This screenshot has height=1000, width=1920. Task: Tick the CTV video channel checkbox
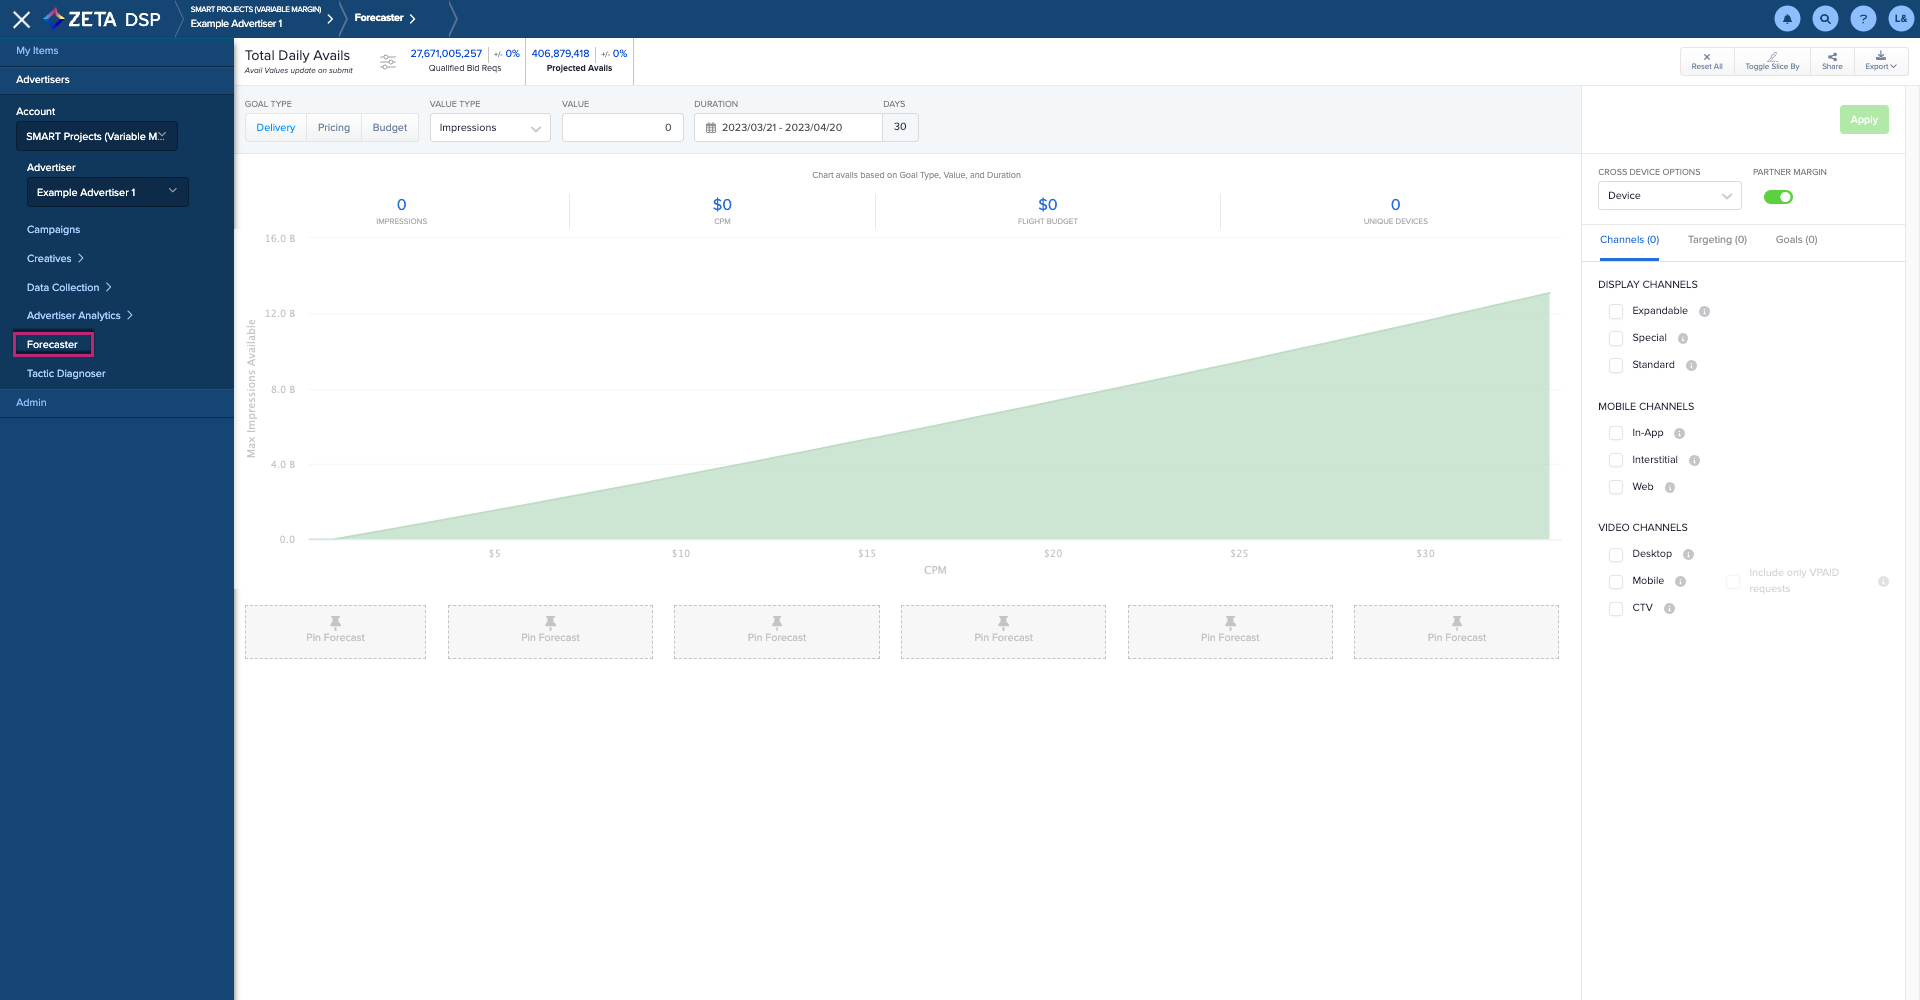1616,609
